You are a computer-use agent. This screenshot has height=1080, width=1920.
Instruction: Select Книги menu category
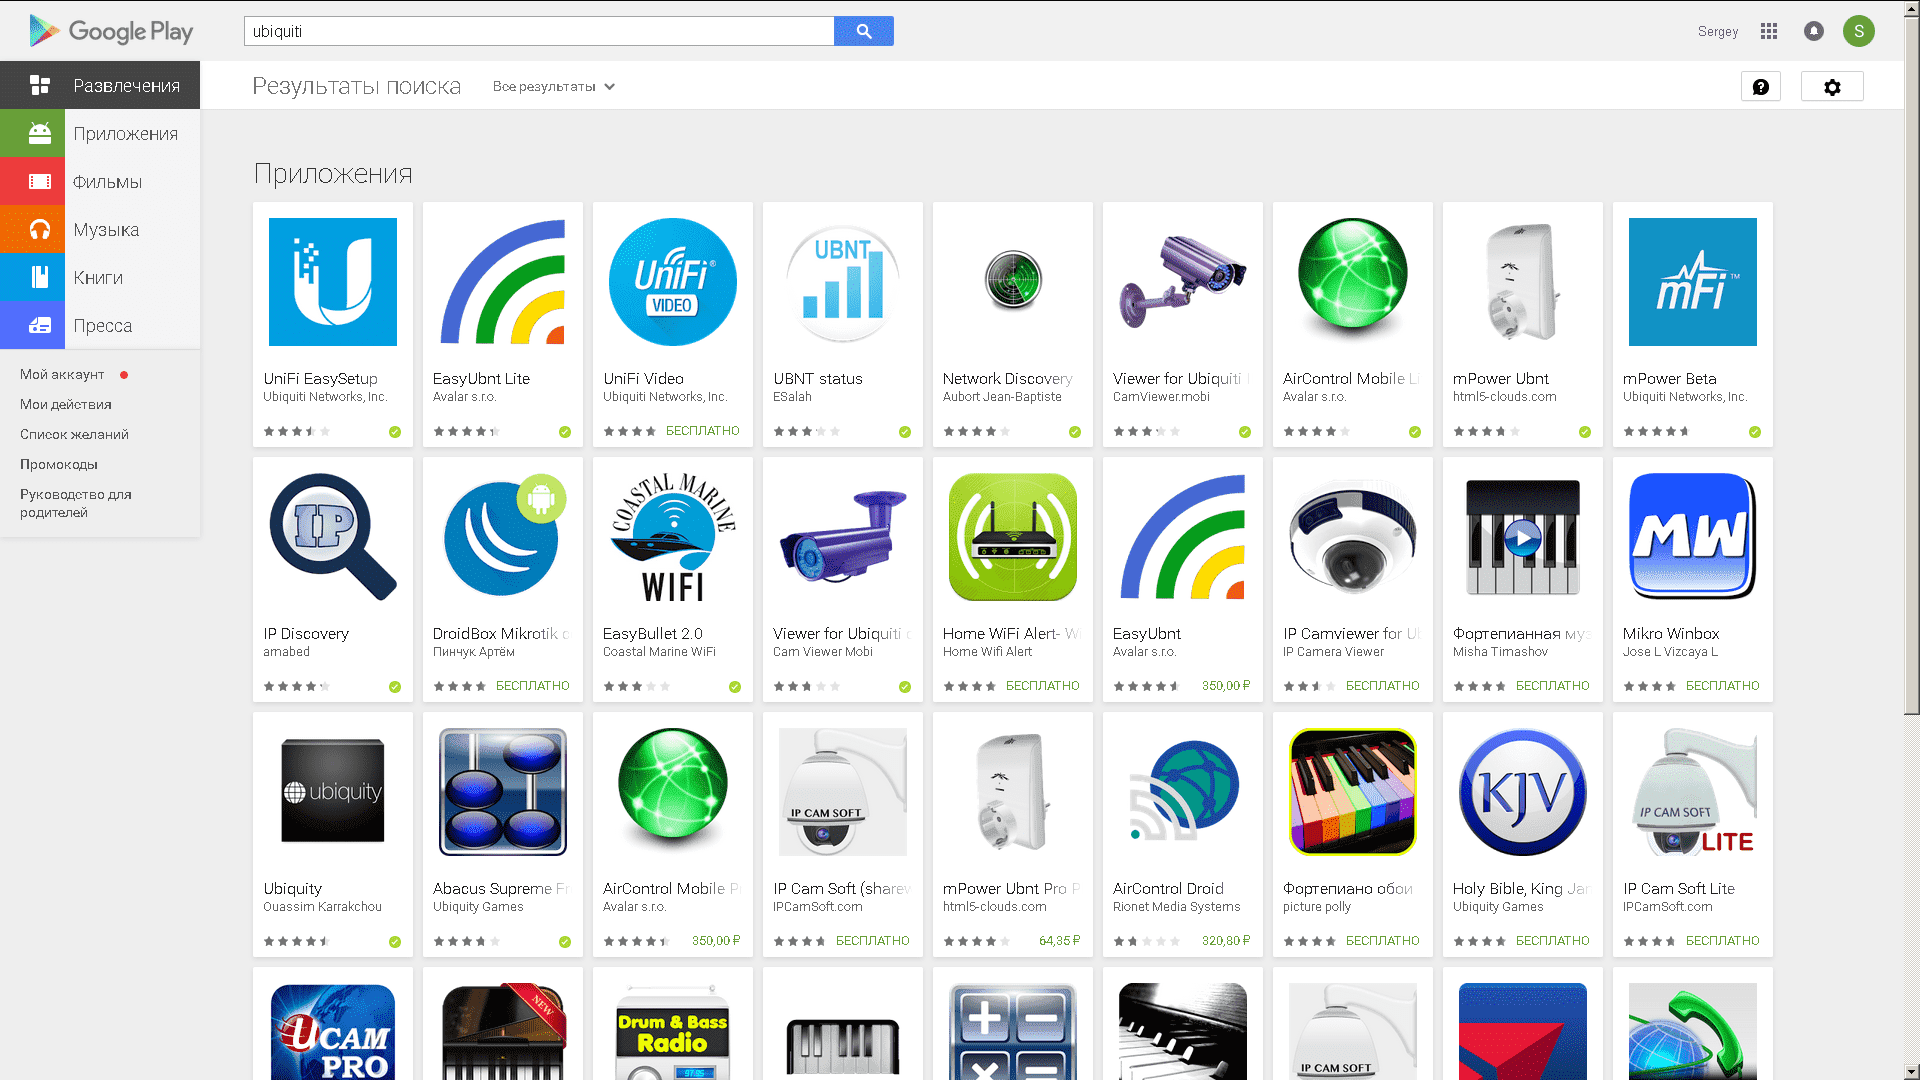(99, 277)
